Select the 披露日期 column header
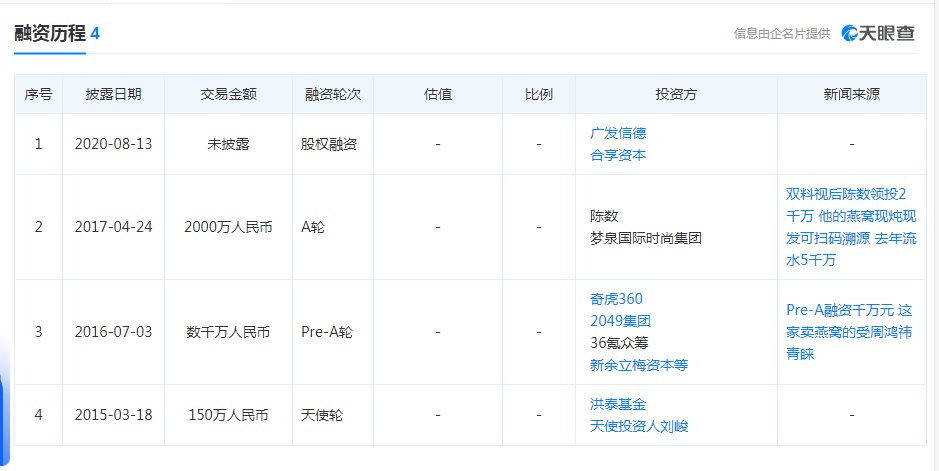This screenshot has height=471, width=939. point(113,94)
